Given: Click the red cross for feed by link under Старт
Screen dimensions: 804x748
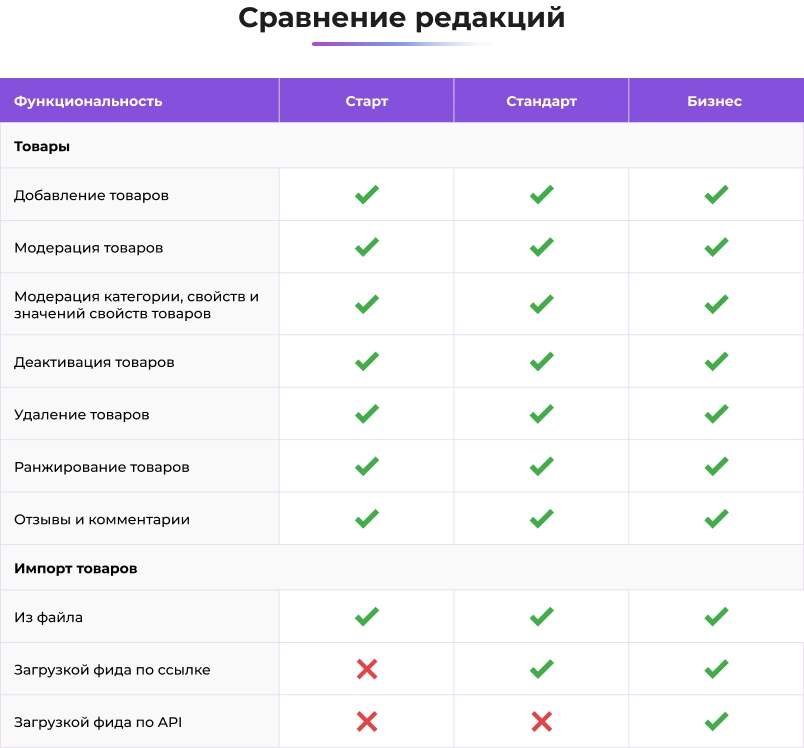Looking at the screenshot, I should pyautogui.click(x=367, y=669).
